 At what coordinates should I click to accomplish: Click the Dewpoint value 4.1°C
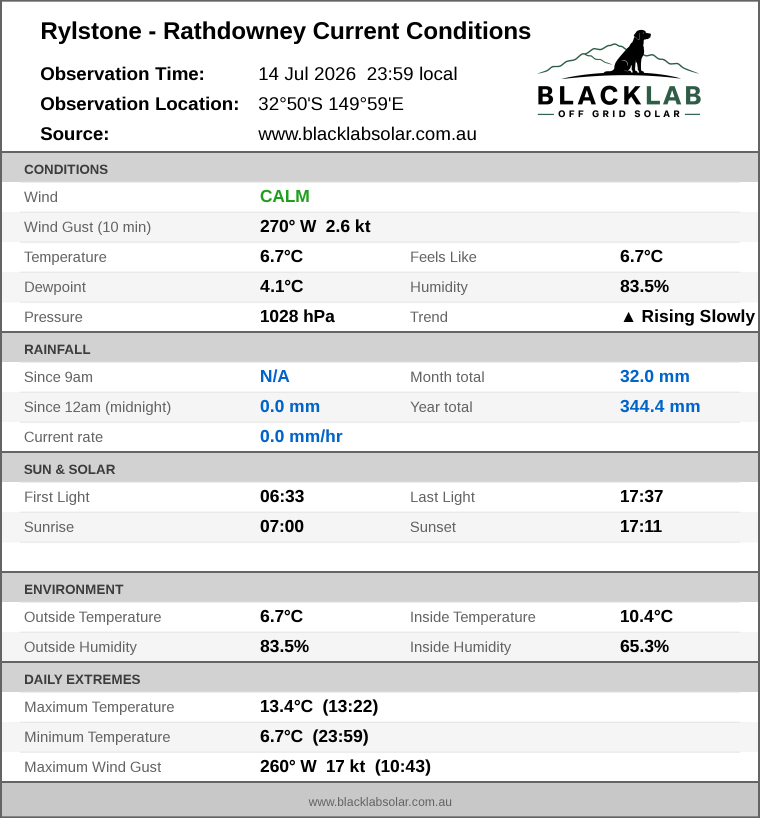coord(282,286)
